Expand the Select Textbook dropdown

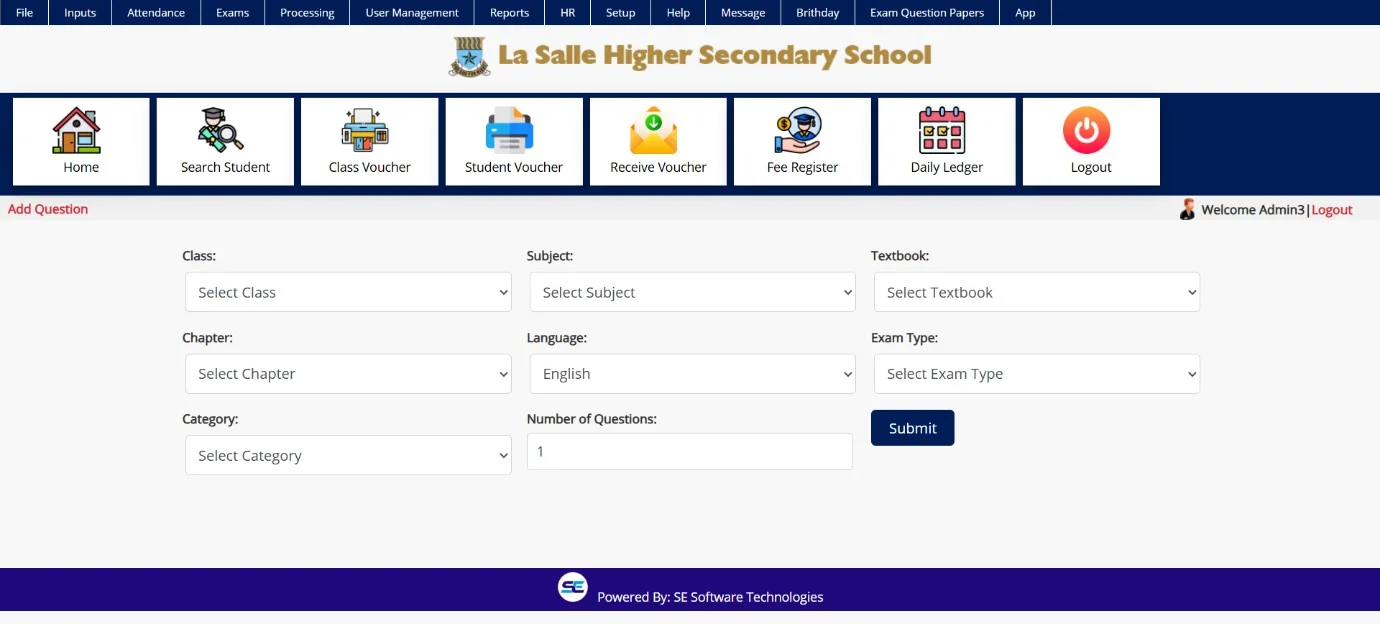tap(1036, 292)
